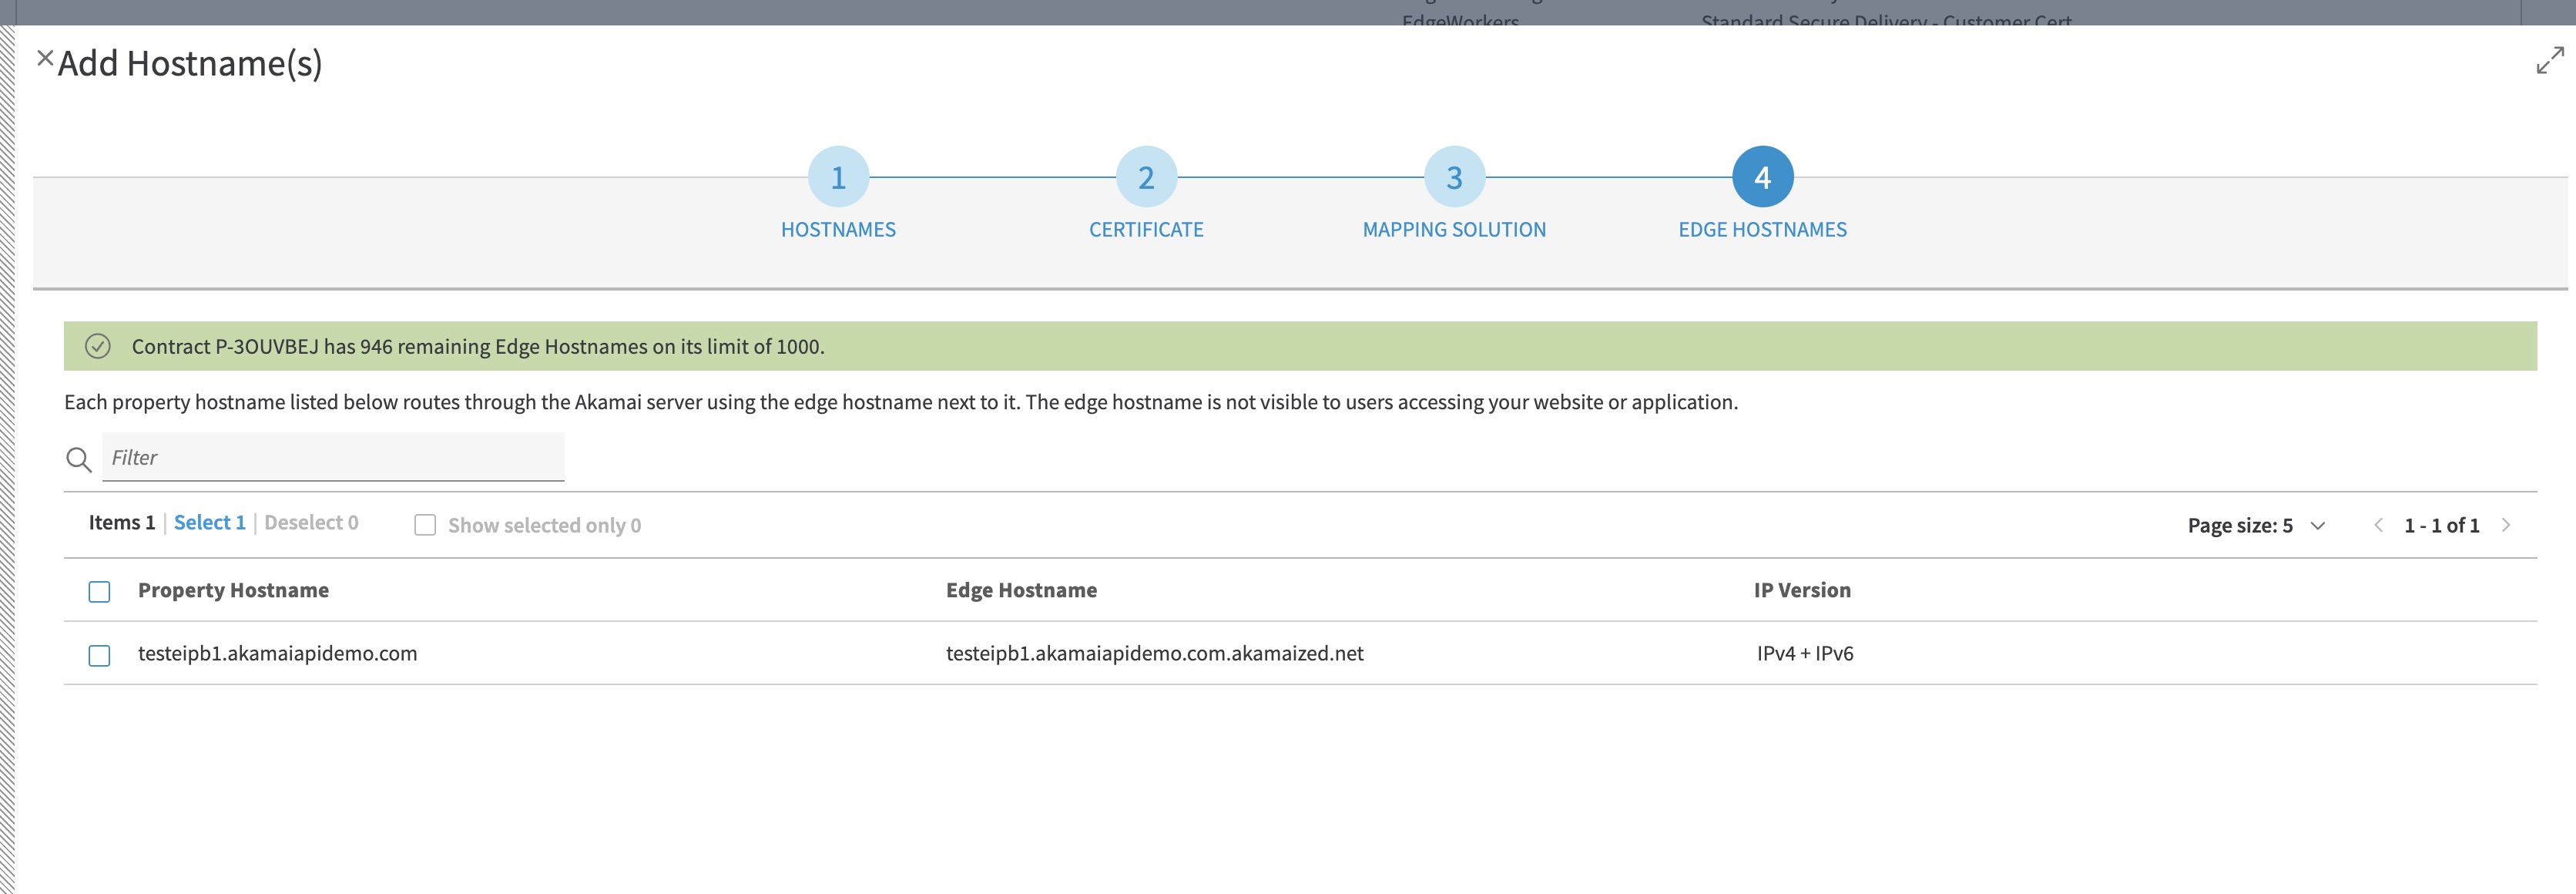Image resolution: width=2576 pixels, height=894 pixels.
Task: Click step 4 circle icon
Action: 1762,177
